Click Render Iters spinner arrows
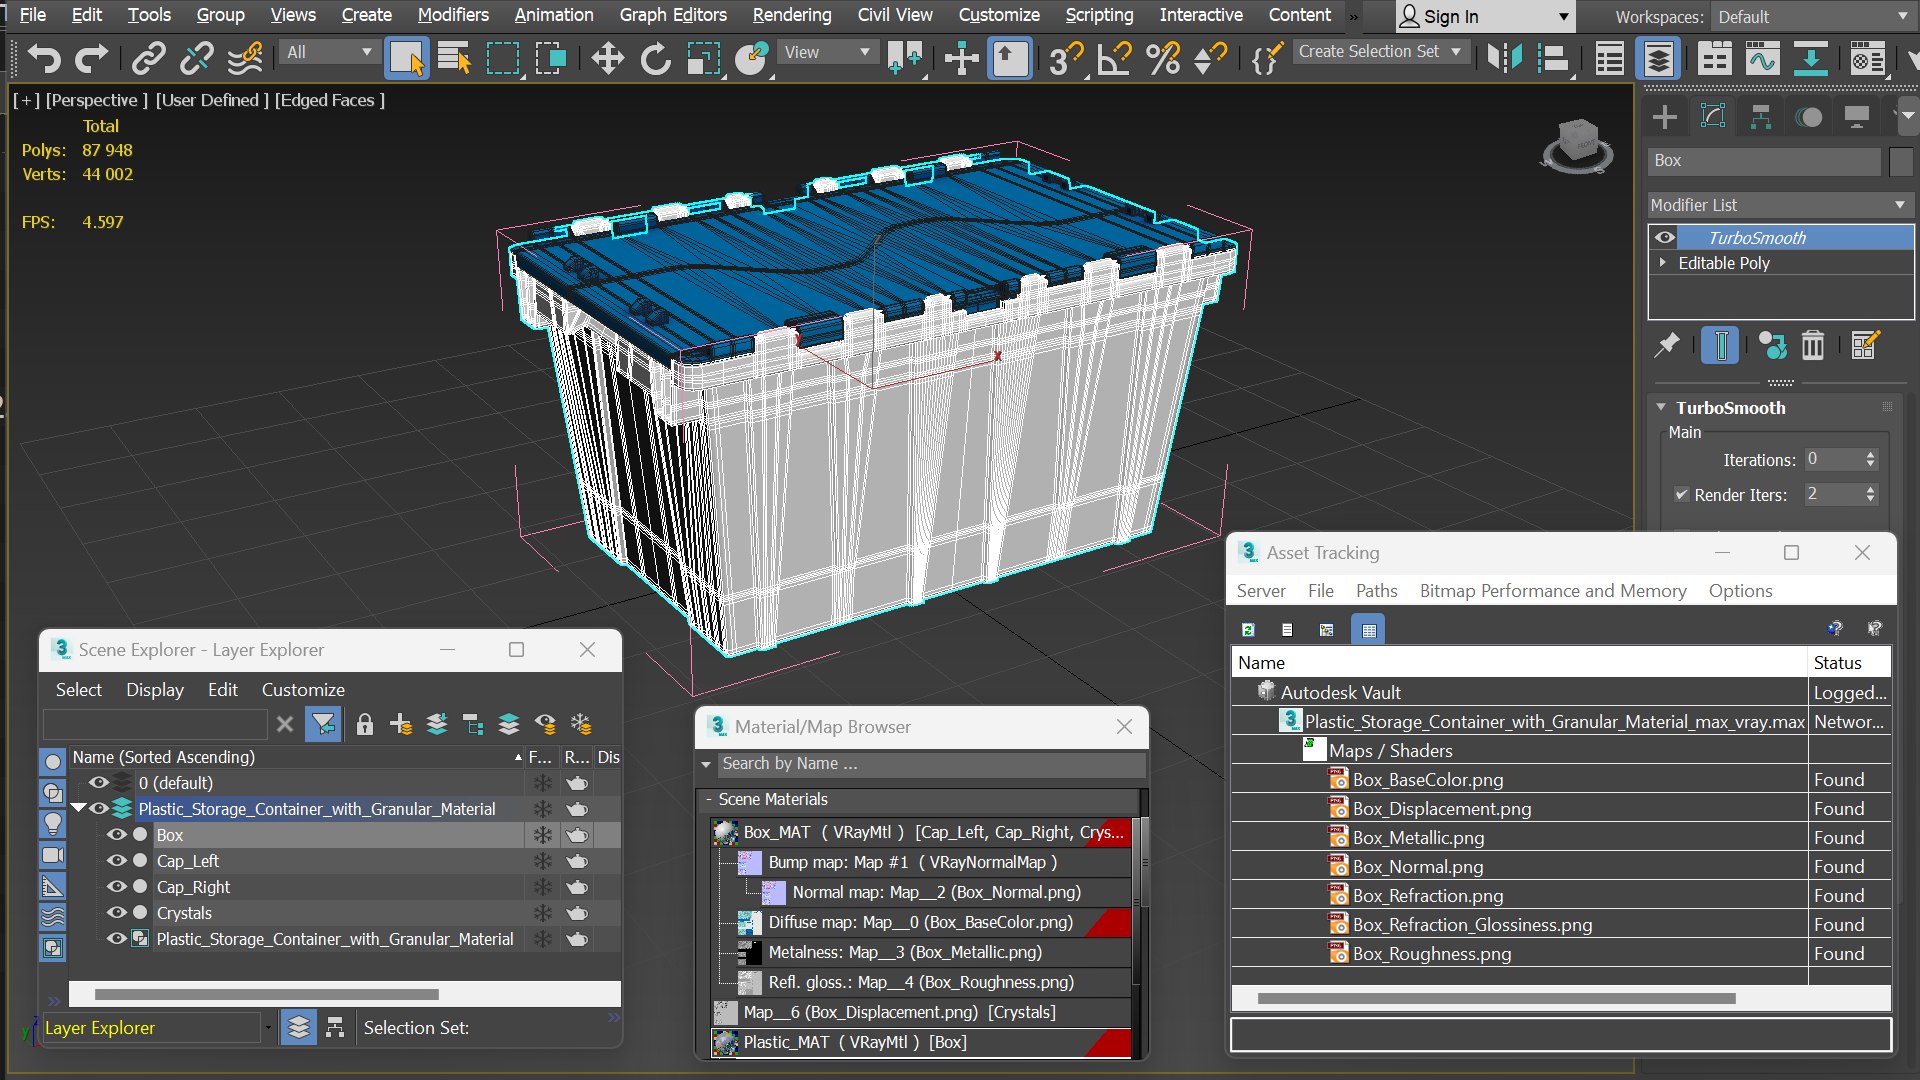Screen dimensions: 1920x1080 point(1870,494)
